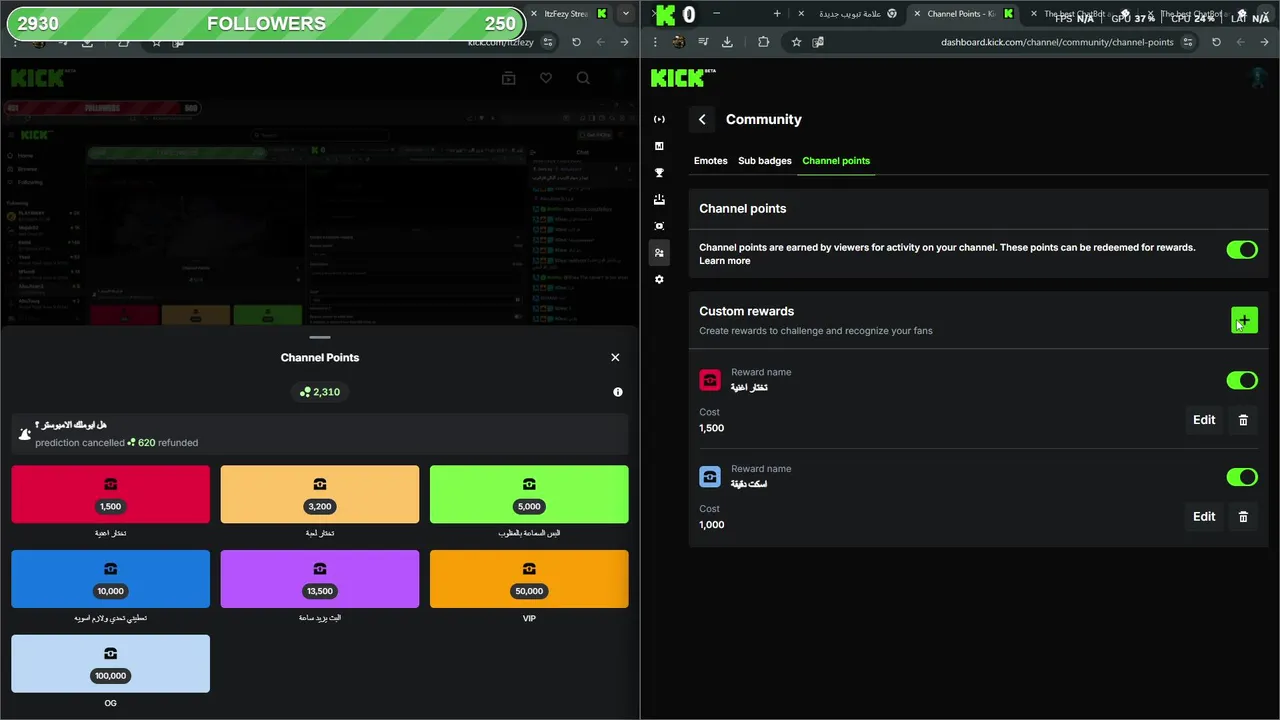The width and height of the screenshot is (1280, 720).
Task: Open the trophy icon in dashboard sidebar
Action: coord(659,173)
